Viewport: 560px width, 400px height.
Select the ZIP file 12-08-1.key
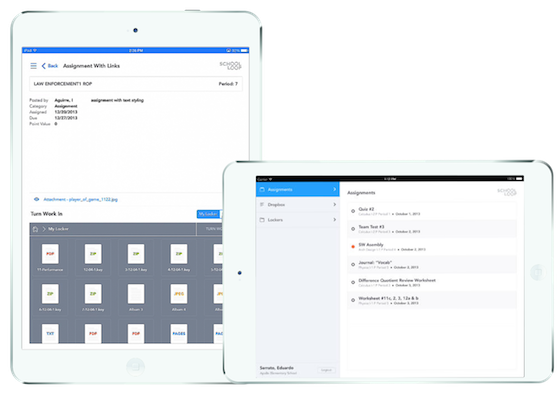[93, 258]
